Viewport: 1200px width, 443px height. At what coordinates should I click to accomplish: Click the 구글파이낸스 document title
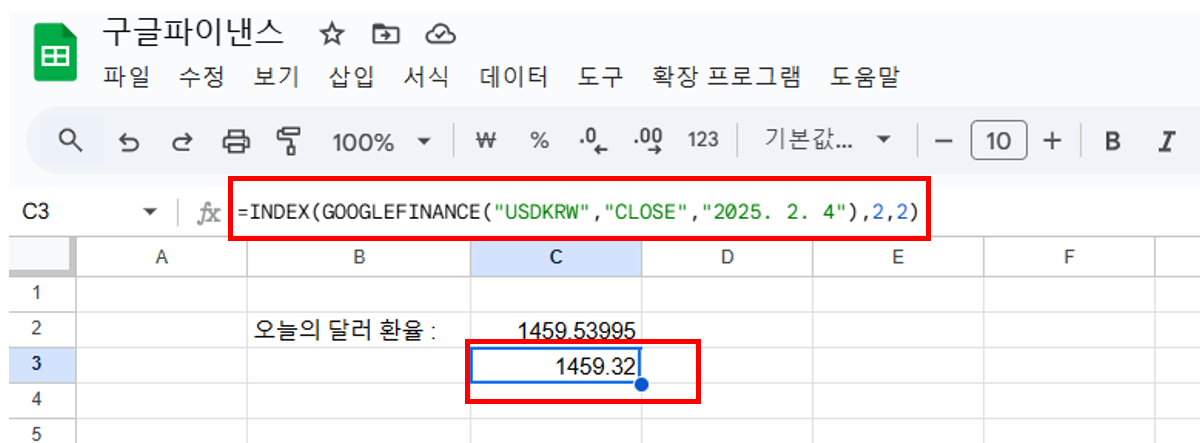click(193, 33)
